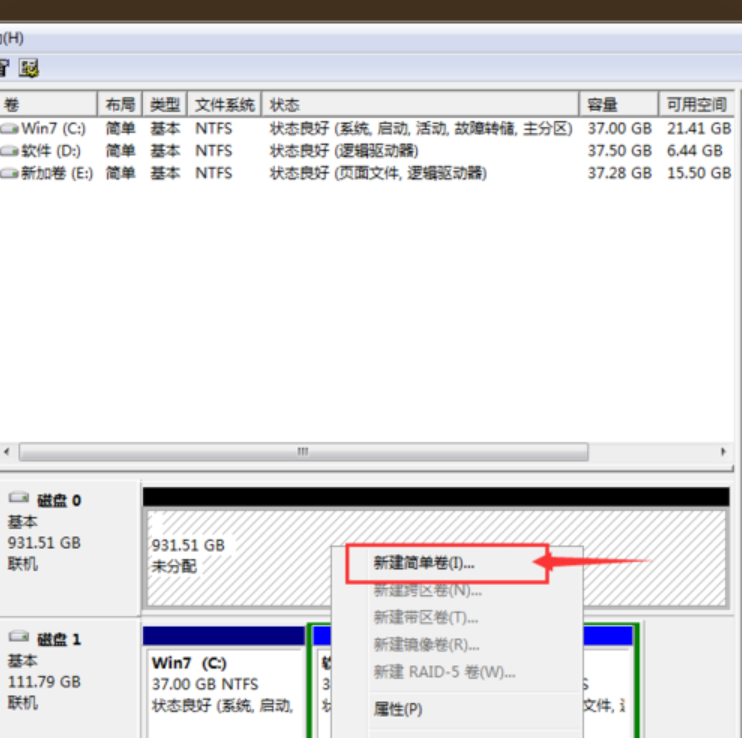Select the Win7 (C:) drive icon in volume list

tap(10, 129)
